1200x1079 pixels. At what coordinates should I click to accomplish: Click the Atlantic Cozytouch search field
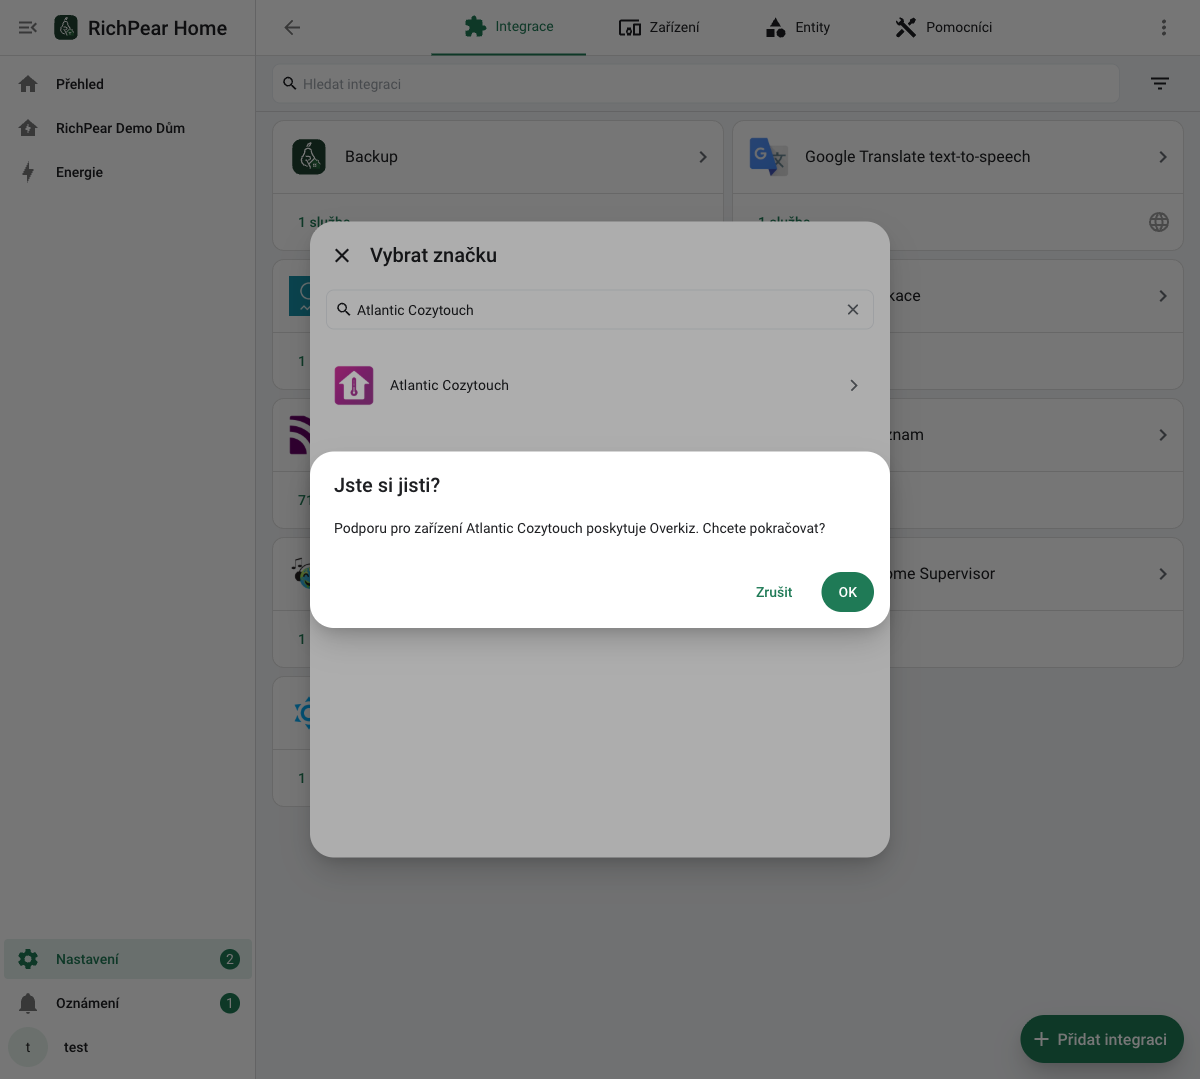click(599, 310)
